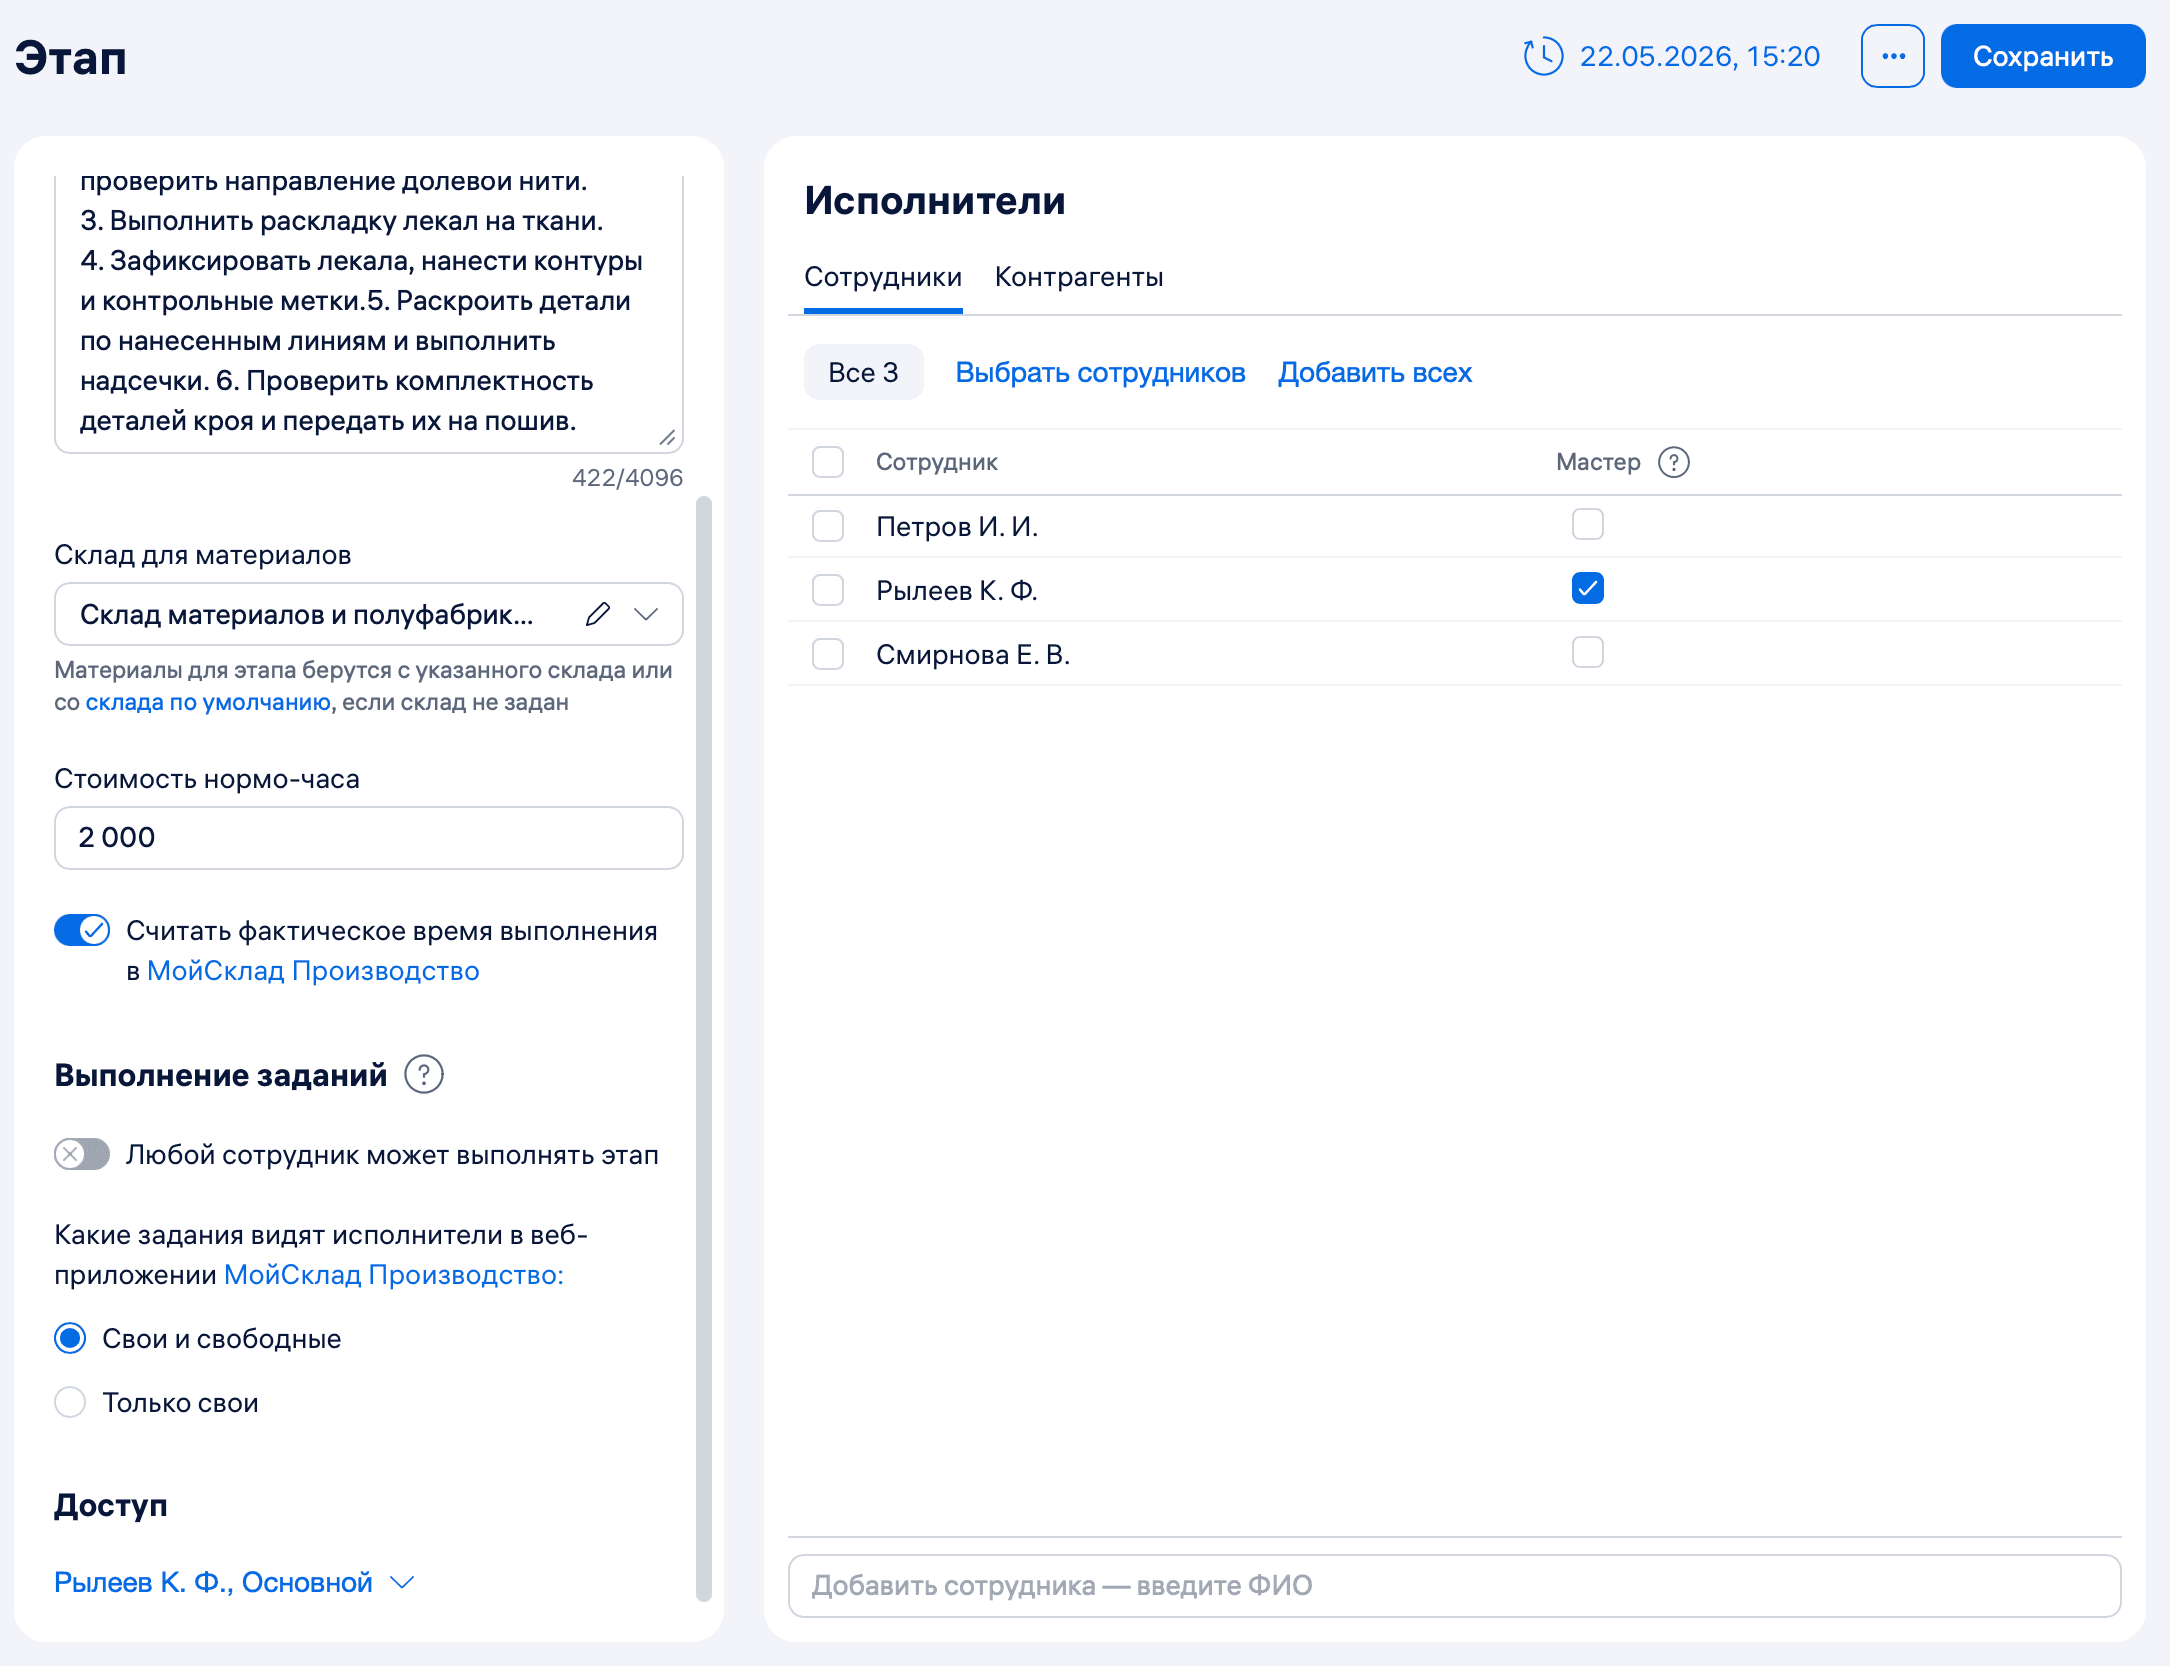This screenshot has width=2170, height=1666.
Task: Open the change history clock icon
Action: pos(1543,56)
